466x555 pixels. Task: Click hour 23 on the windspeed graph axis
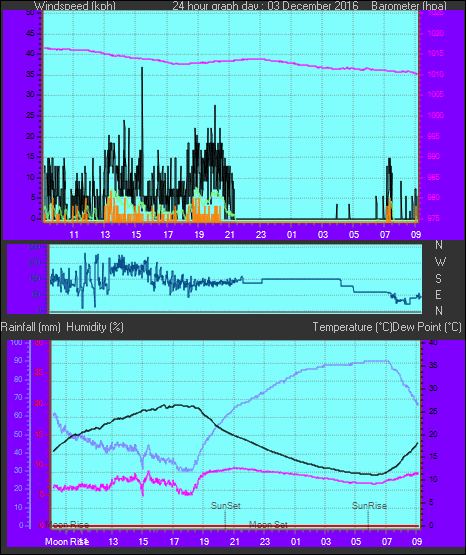261,234
